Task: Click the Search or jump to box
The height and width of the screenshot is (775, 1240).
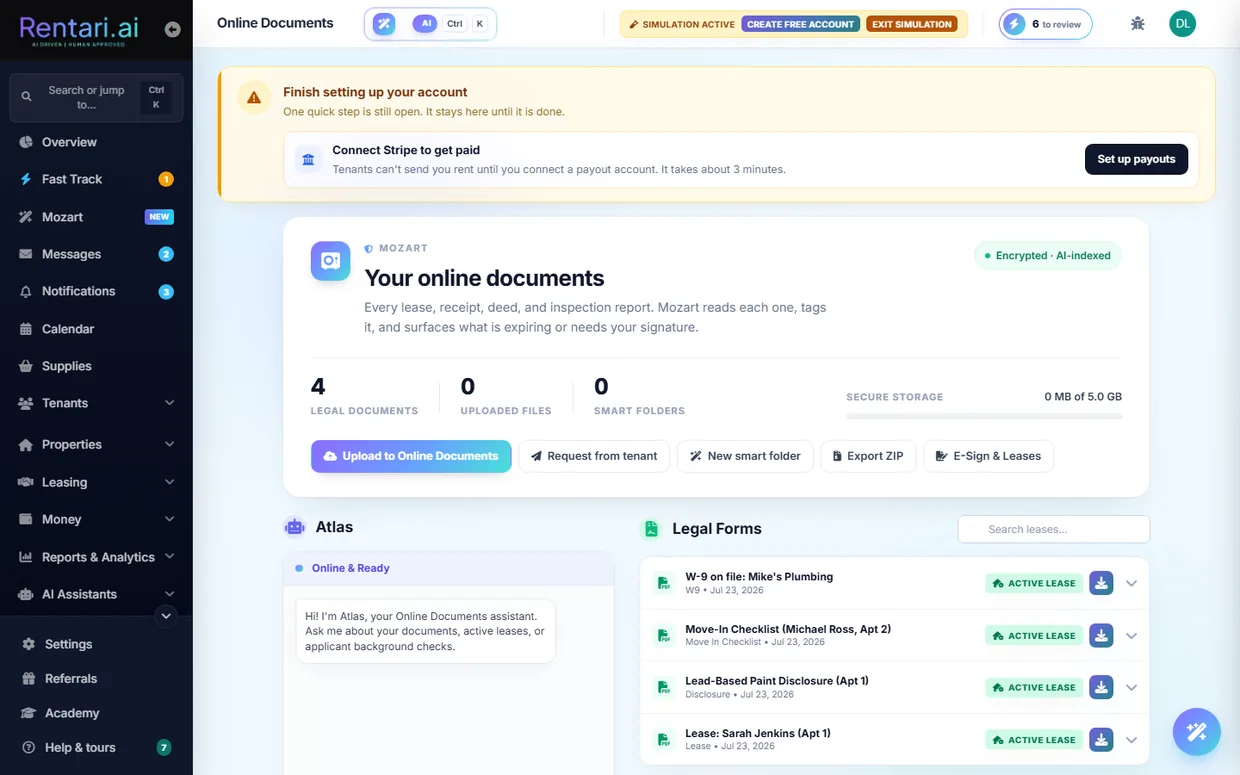Action: [96, 97]
